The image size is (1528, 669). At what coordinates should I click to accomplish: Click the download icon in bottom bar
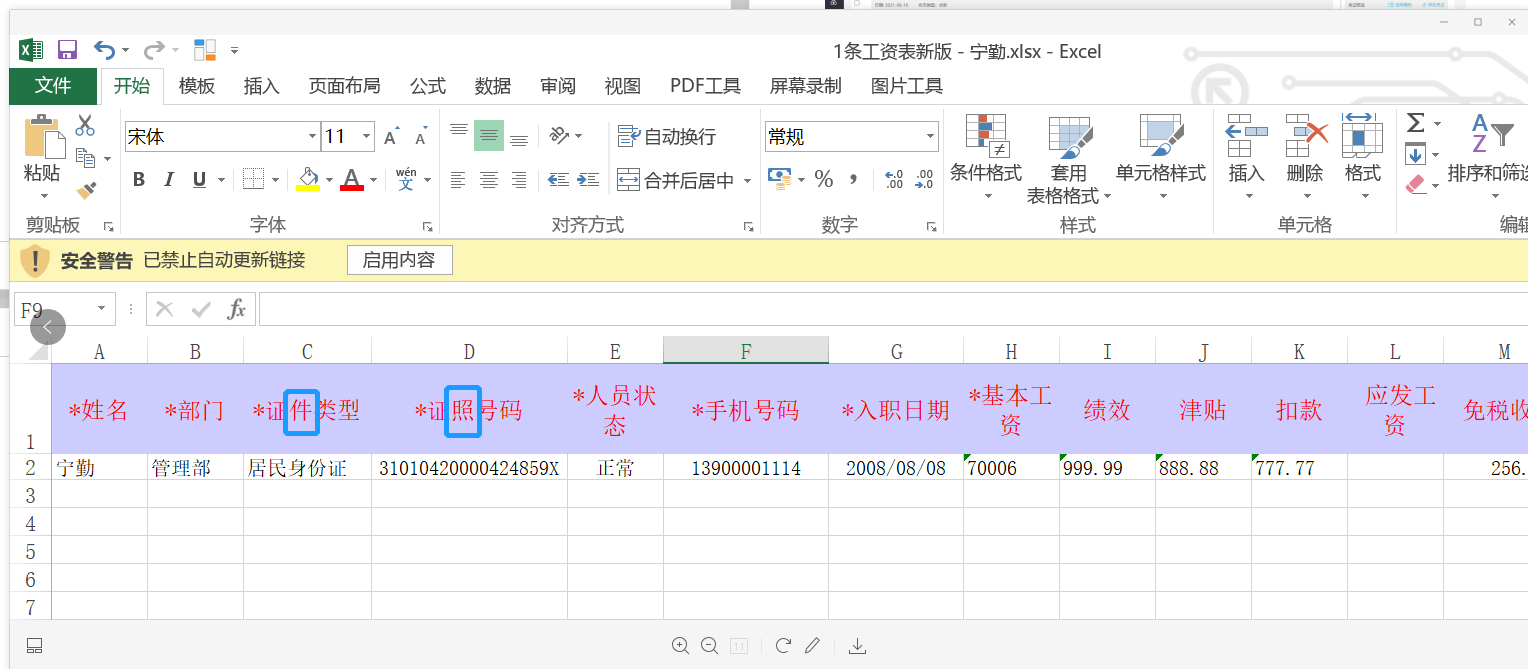click(857, 646)
